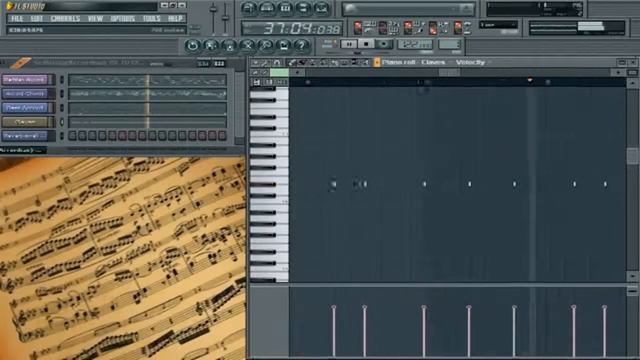
Task: Toggle the Claves channel select LED
Action: 62,122
